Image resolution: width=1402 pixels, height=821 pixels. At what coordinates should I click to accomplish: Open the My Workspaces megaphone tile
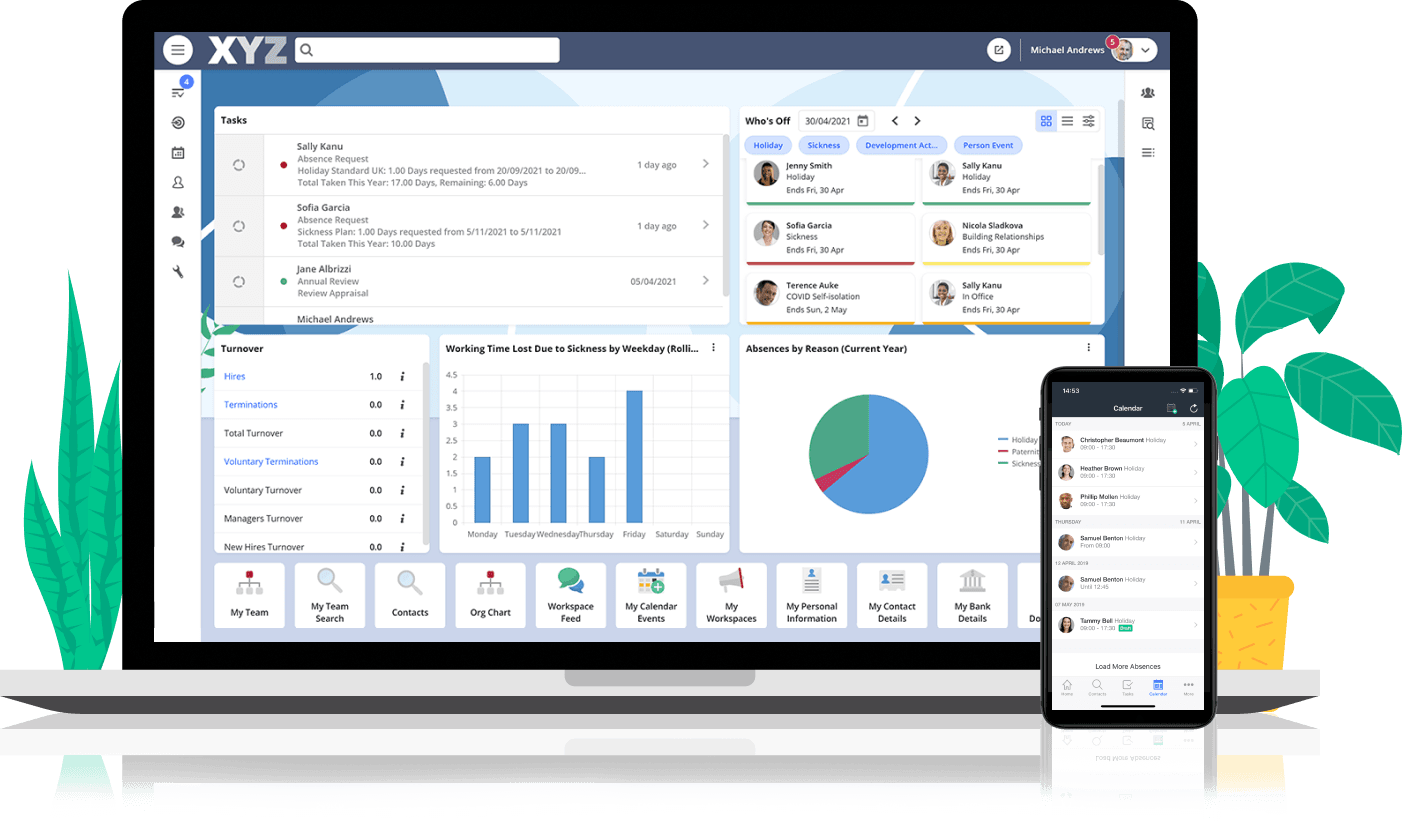click(x=731, y=596)
